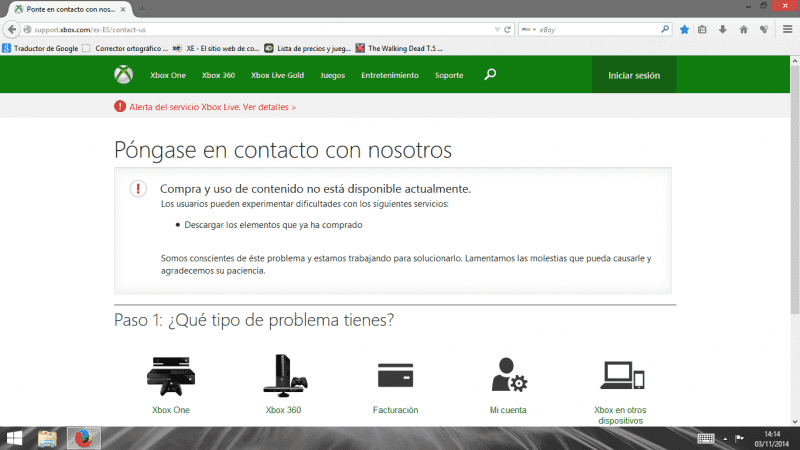The image size is (800, 450).
Task: Click the search bar magnifier icon
Action: 664,30
